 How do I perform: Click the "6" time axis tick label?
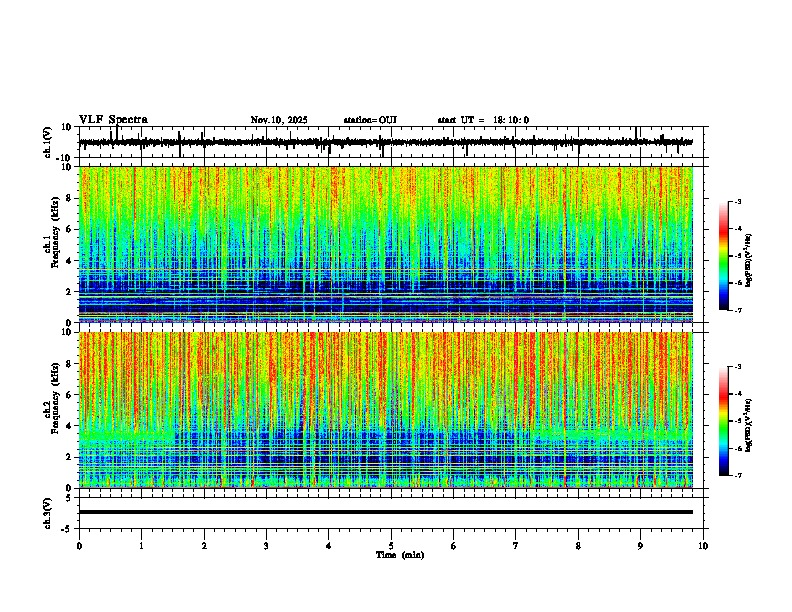454,546
